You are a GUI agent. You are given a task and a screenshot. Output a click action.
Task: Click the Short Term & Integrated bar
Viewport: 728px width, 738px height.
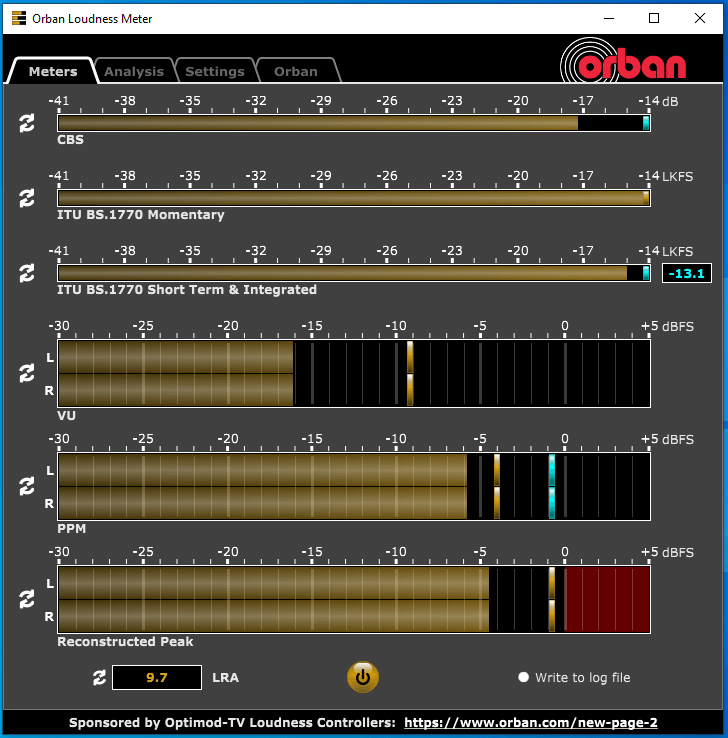coord(354,273)
